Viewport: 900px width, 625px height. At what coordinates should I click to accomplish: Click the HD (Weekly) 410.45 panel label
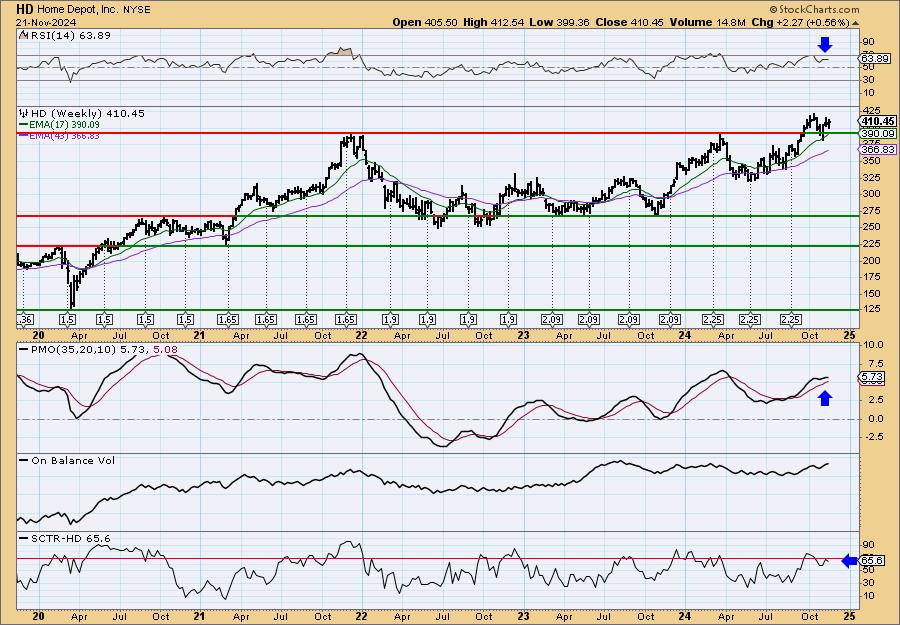click(x=87, y=113)
